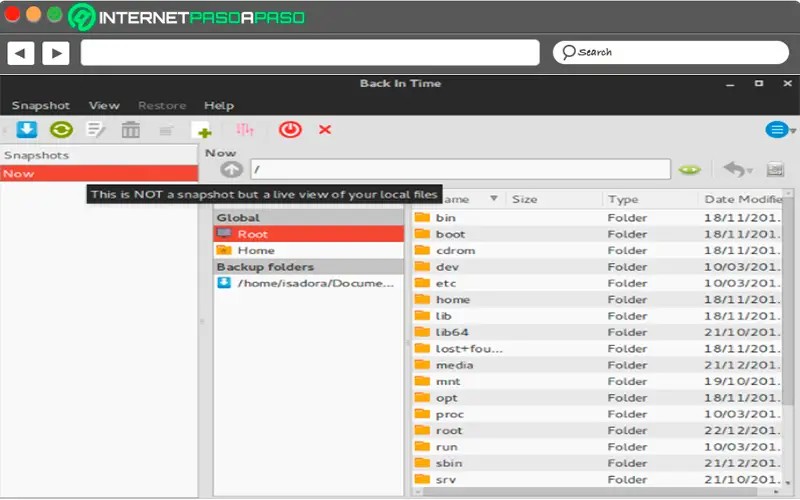The height and width of the screenshot is (500, 800).
Task: Select the cdrom folder row
Action: click(597, 251)
